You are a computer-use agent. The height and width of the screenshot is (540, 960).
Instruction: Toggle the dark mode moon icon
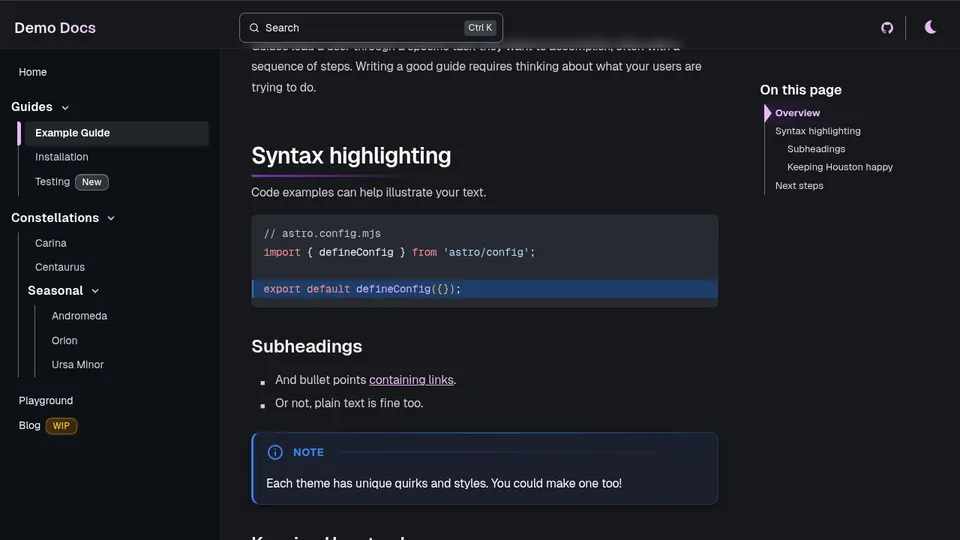coord(930,28)
